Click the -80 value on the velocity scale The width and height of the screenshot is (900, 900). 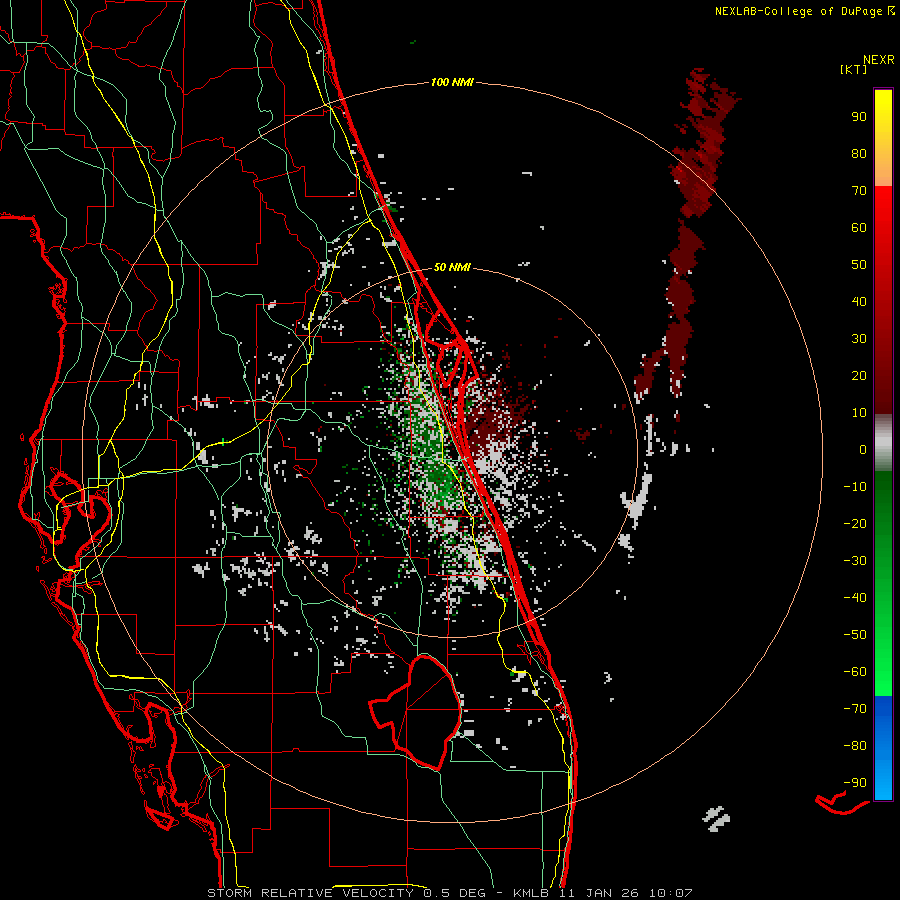tap(855, 746)
